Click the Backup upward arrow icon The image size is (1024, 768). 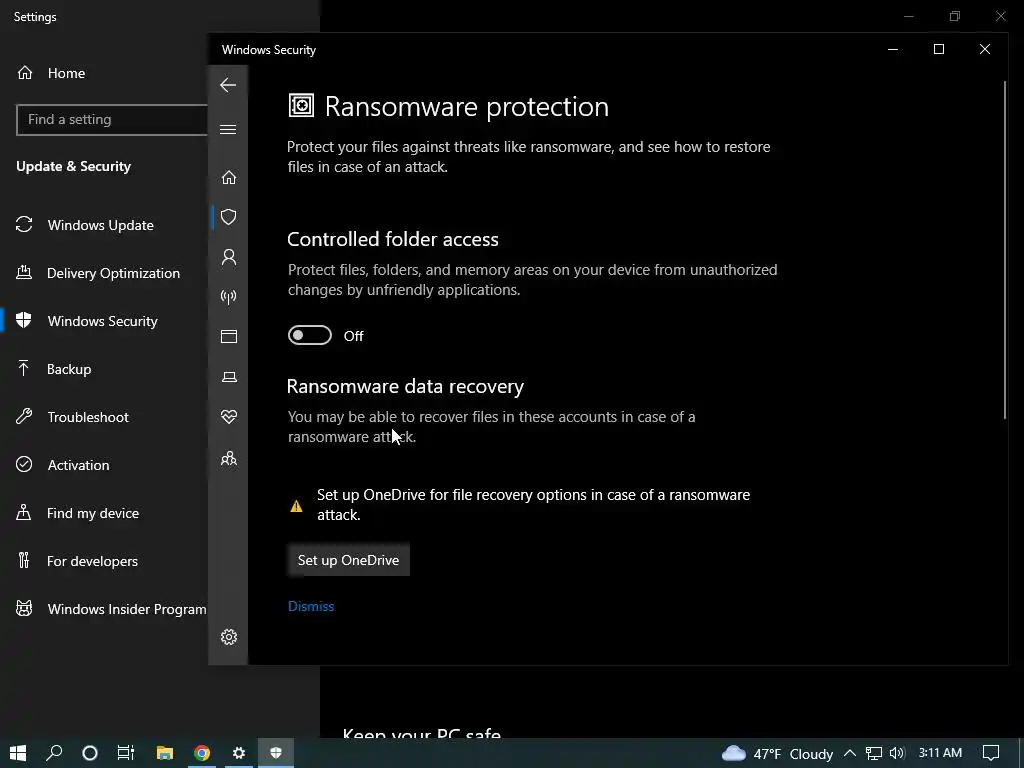point(24,368)
